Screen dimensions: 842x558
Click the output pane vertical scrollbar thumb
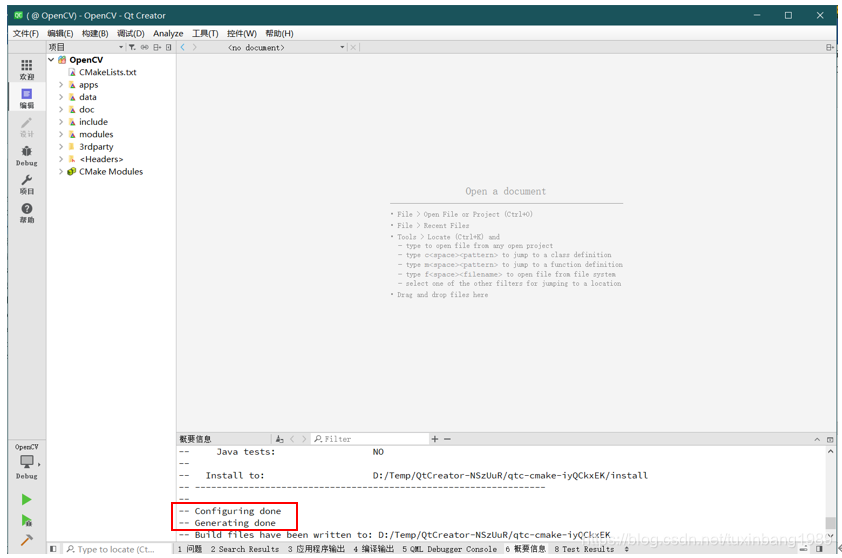[830, 523]
